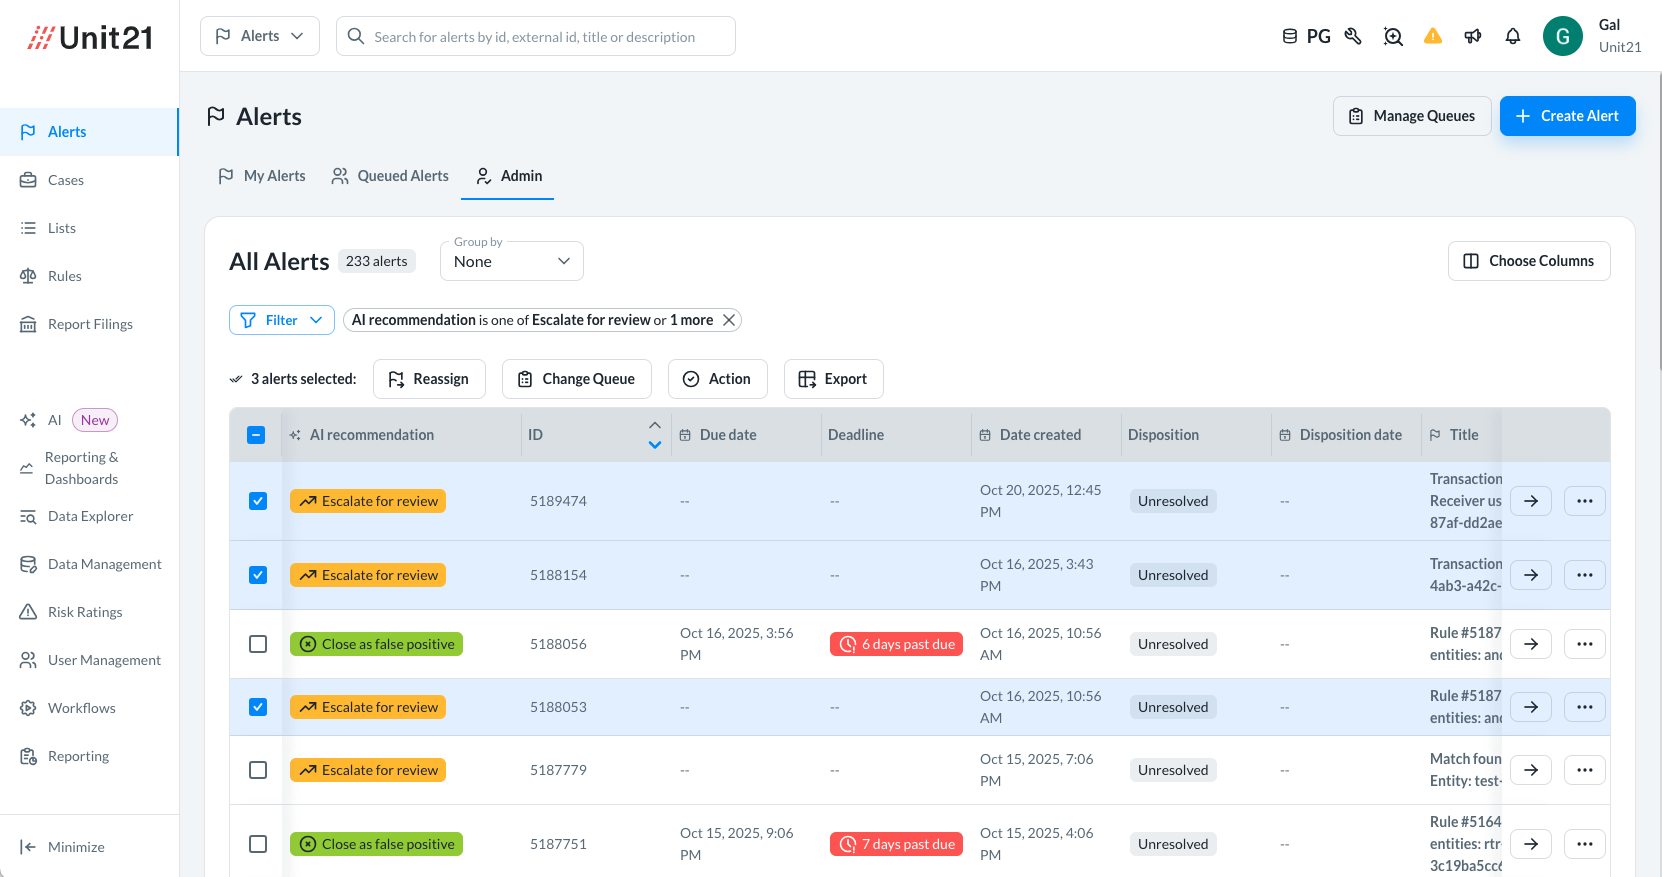This screenshot has height=877, width=1662.
Task: Open more options for alert 5188053
Action: [1585, 707]
